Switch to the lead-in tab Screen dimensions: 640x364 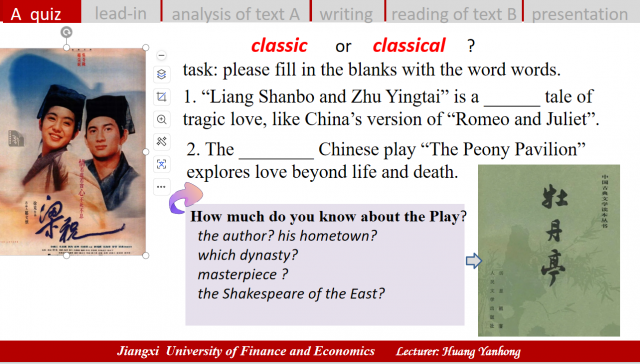(121, 12)
